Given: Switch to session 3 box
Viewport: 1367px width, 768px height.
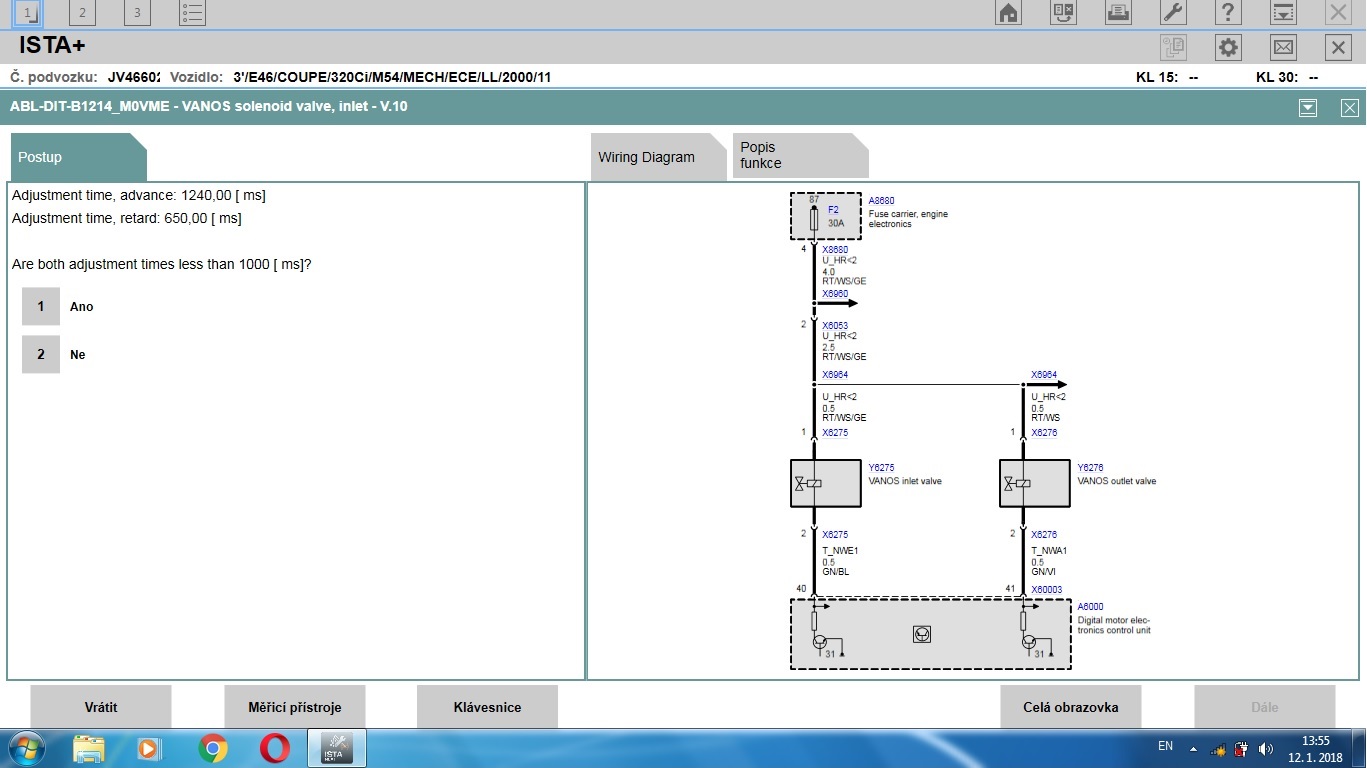Looking at the screenshot, I should pyautogui.click(x=138, y=13).
